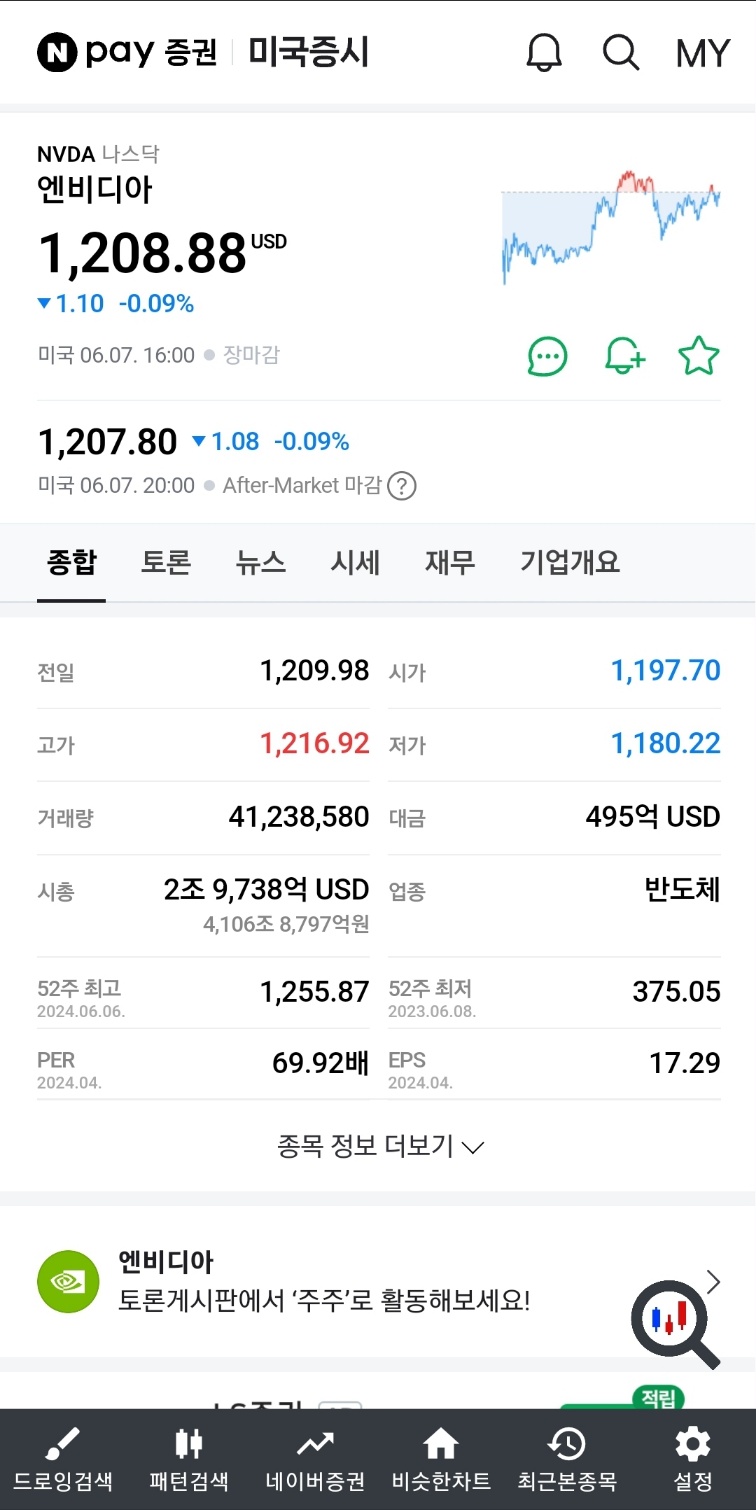This screenshot has height=1510, width=756.
Task: Switch to the 재무 tab
Action: (450, 562)
